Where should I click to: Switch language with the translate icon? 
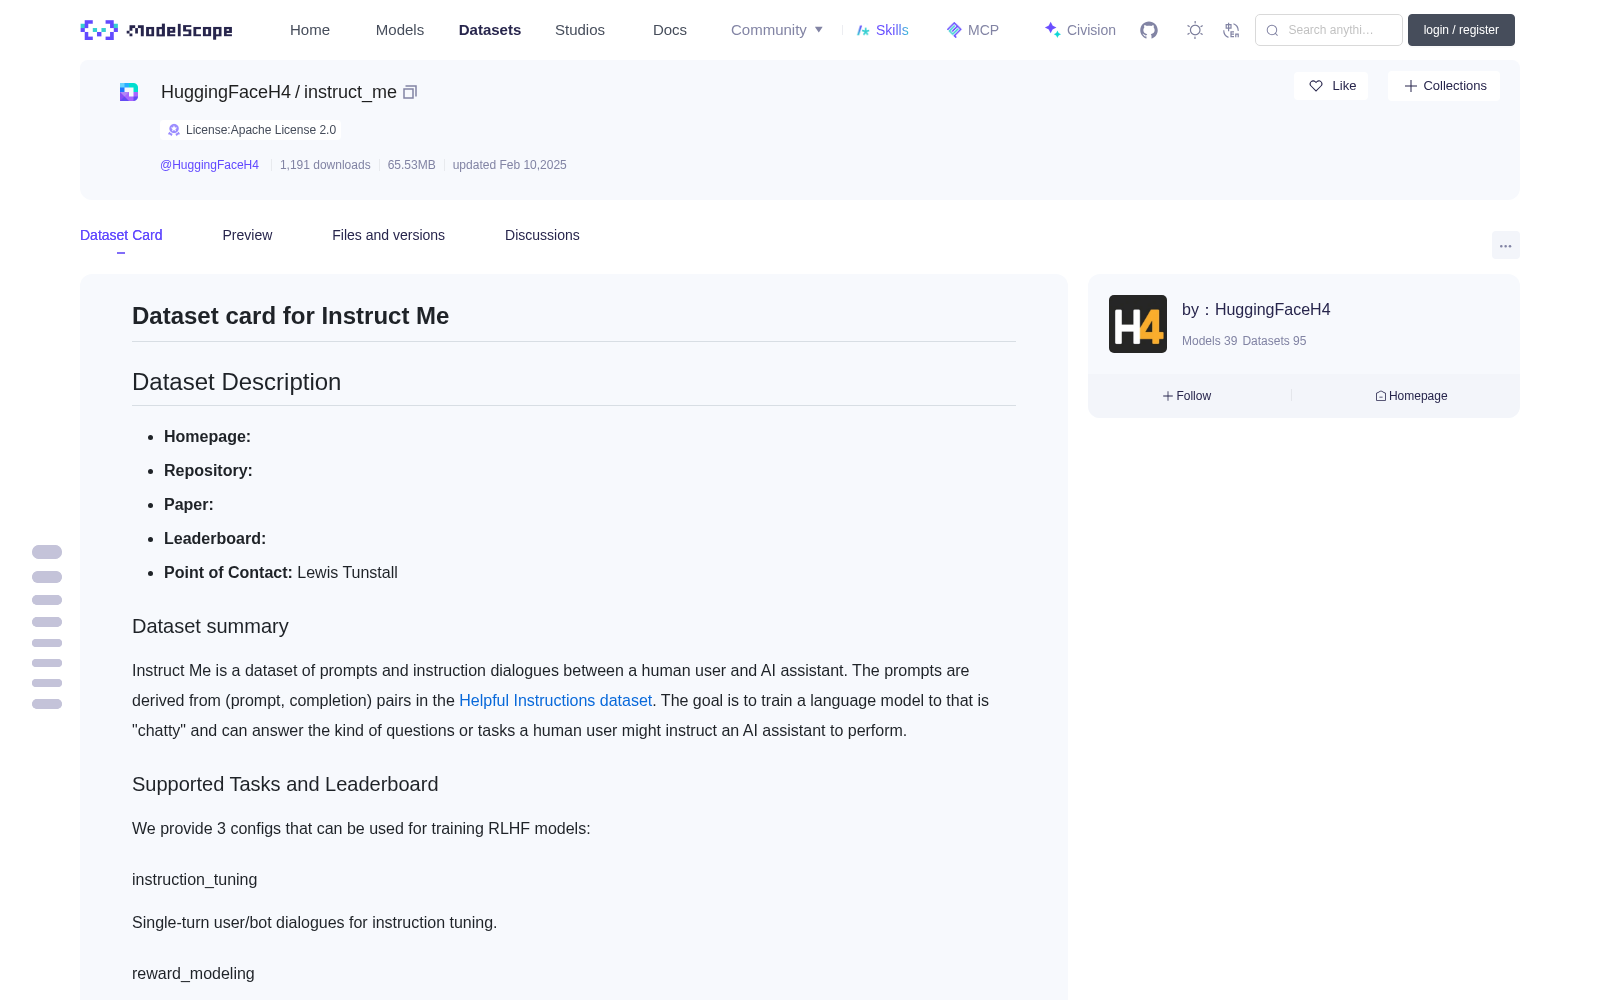[1231, 30]
